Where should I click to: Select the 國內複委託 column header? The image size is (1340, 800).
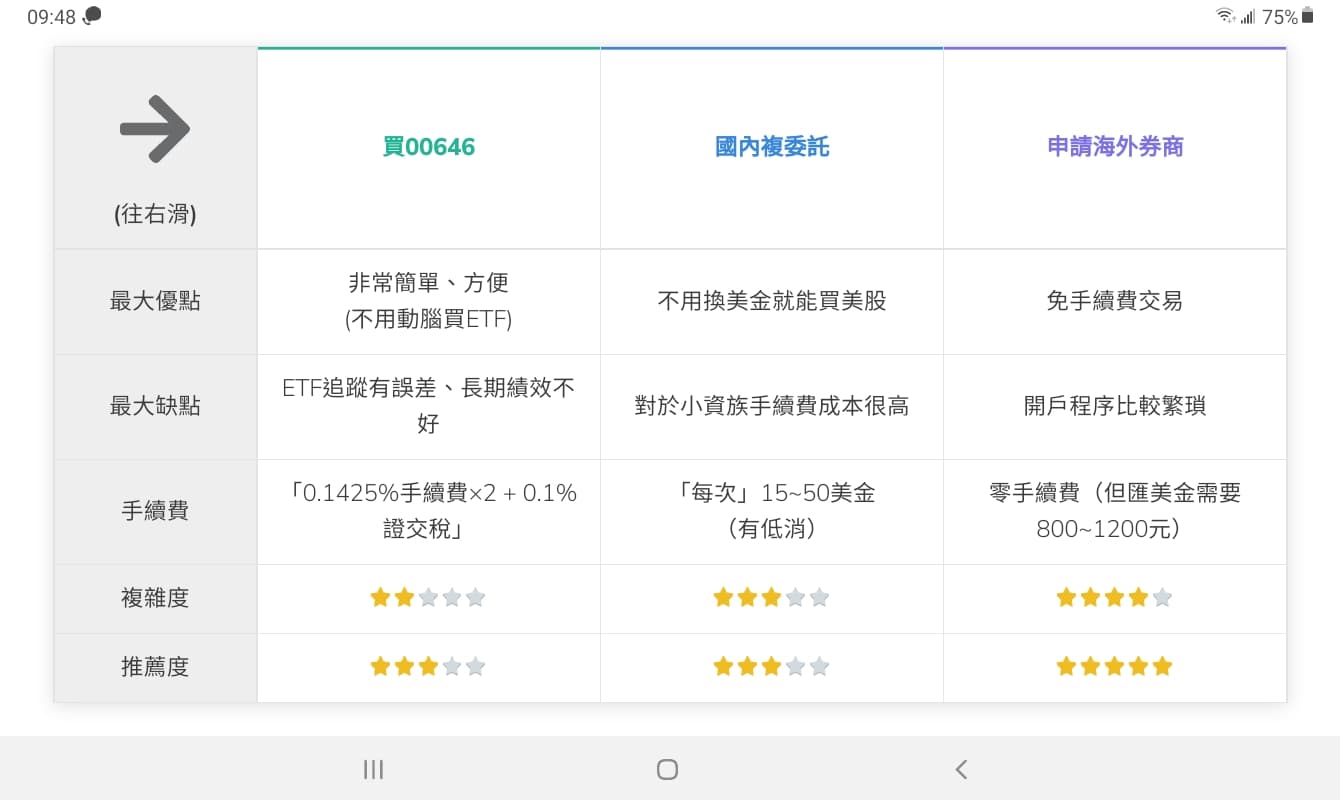(x=771, y=146)
